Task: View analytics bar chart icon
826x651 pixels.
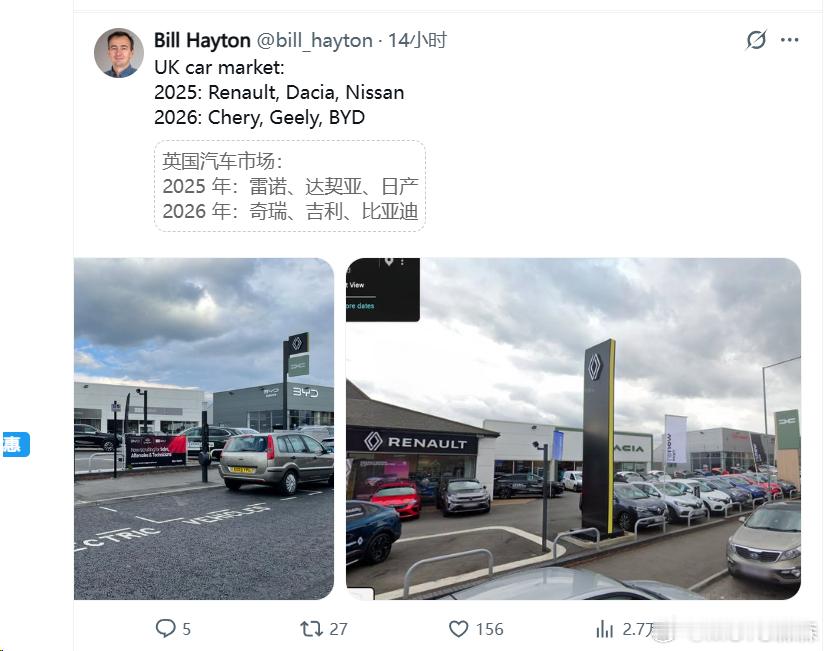Action: [x=605, y=629]
